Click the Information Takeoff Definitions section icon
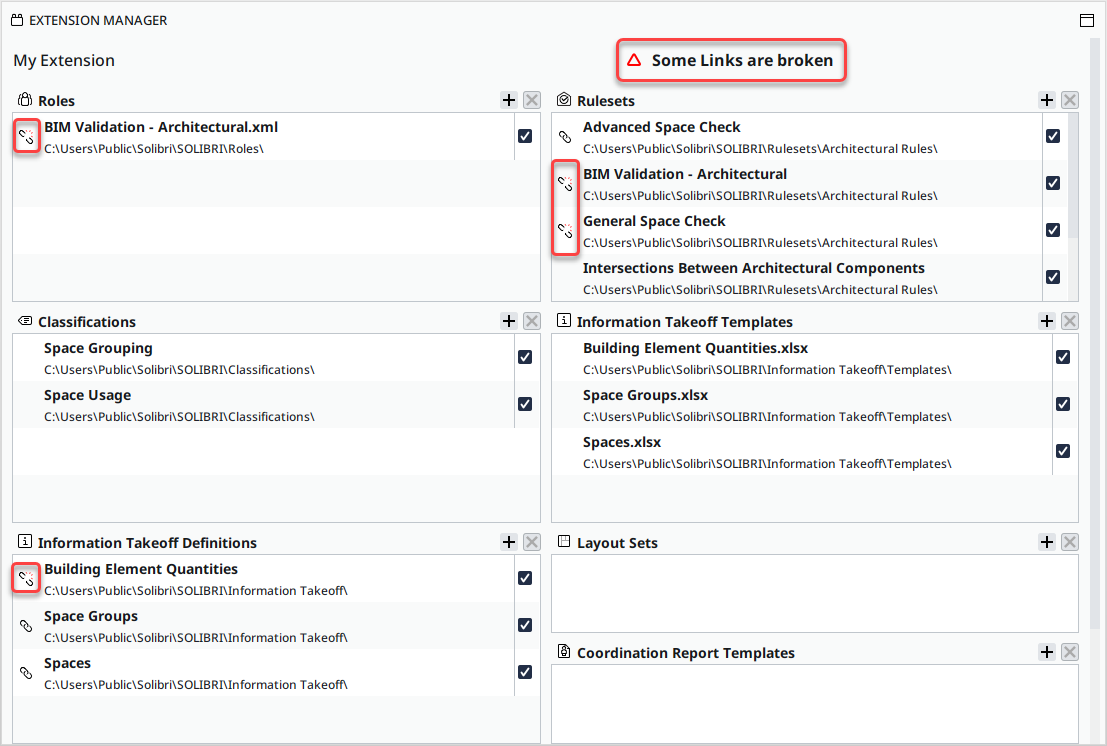 25,541
